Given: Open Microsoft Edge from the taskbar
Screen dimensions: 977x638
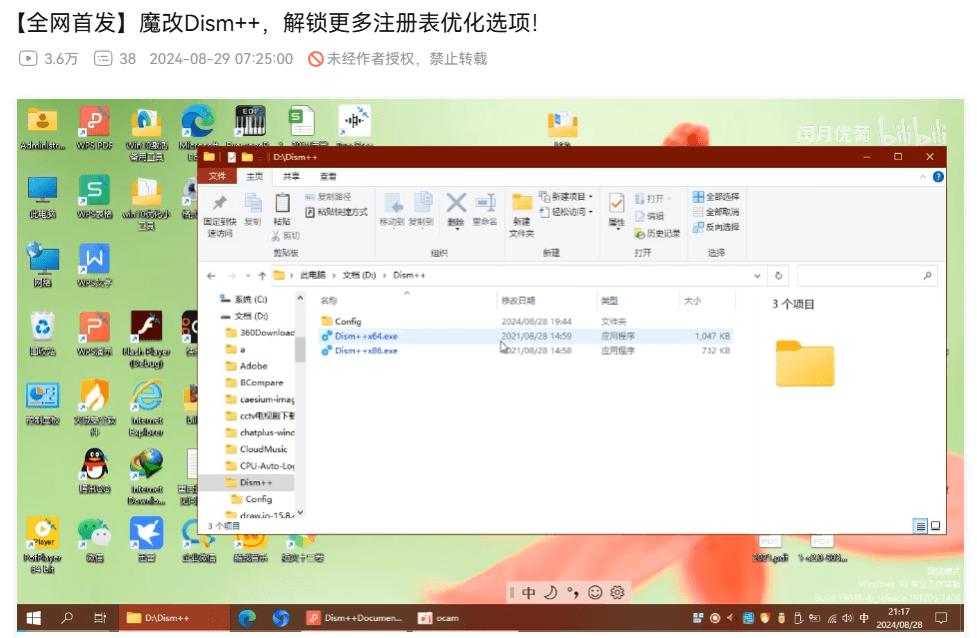Looking at the screenshot, I should coord(247,618).
